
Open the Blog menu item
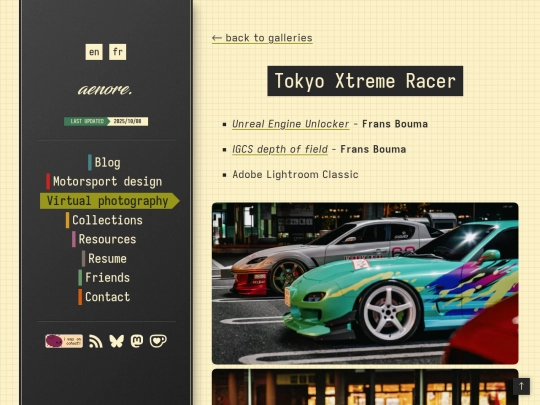pyautogui.click(x=104, y=163)
